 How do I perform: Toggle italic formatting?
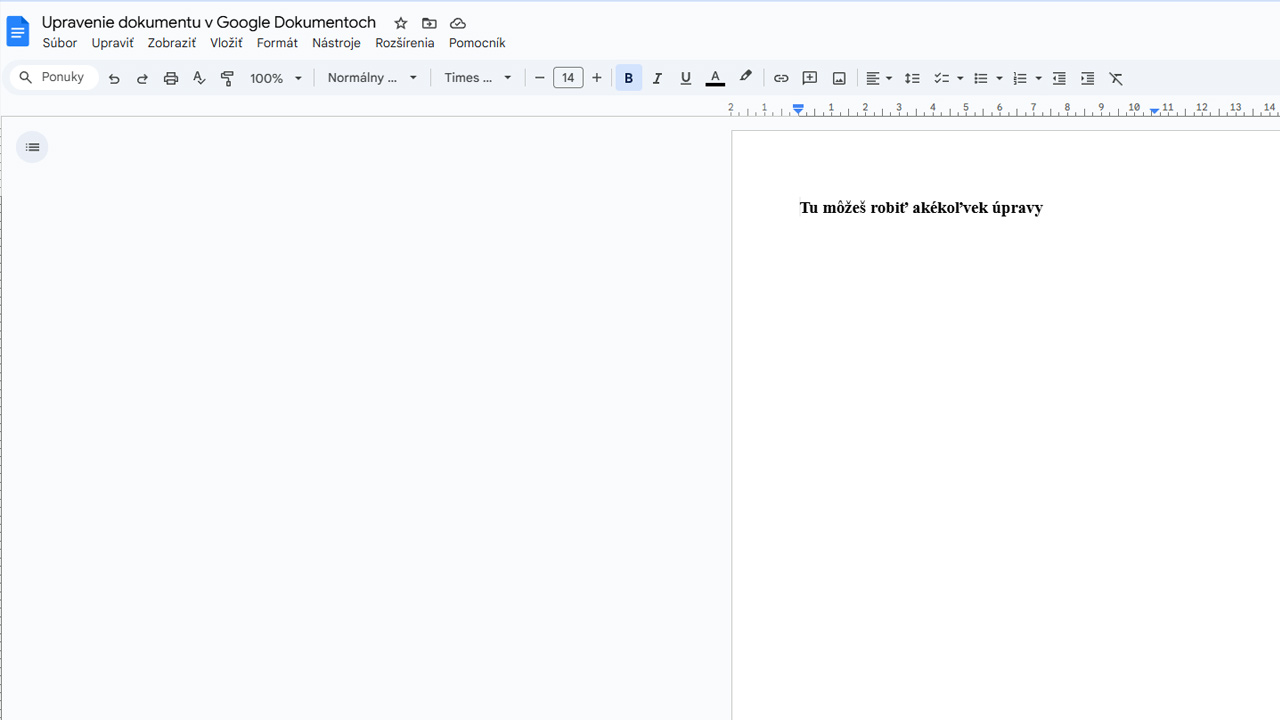click(x=657, y=78)
